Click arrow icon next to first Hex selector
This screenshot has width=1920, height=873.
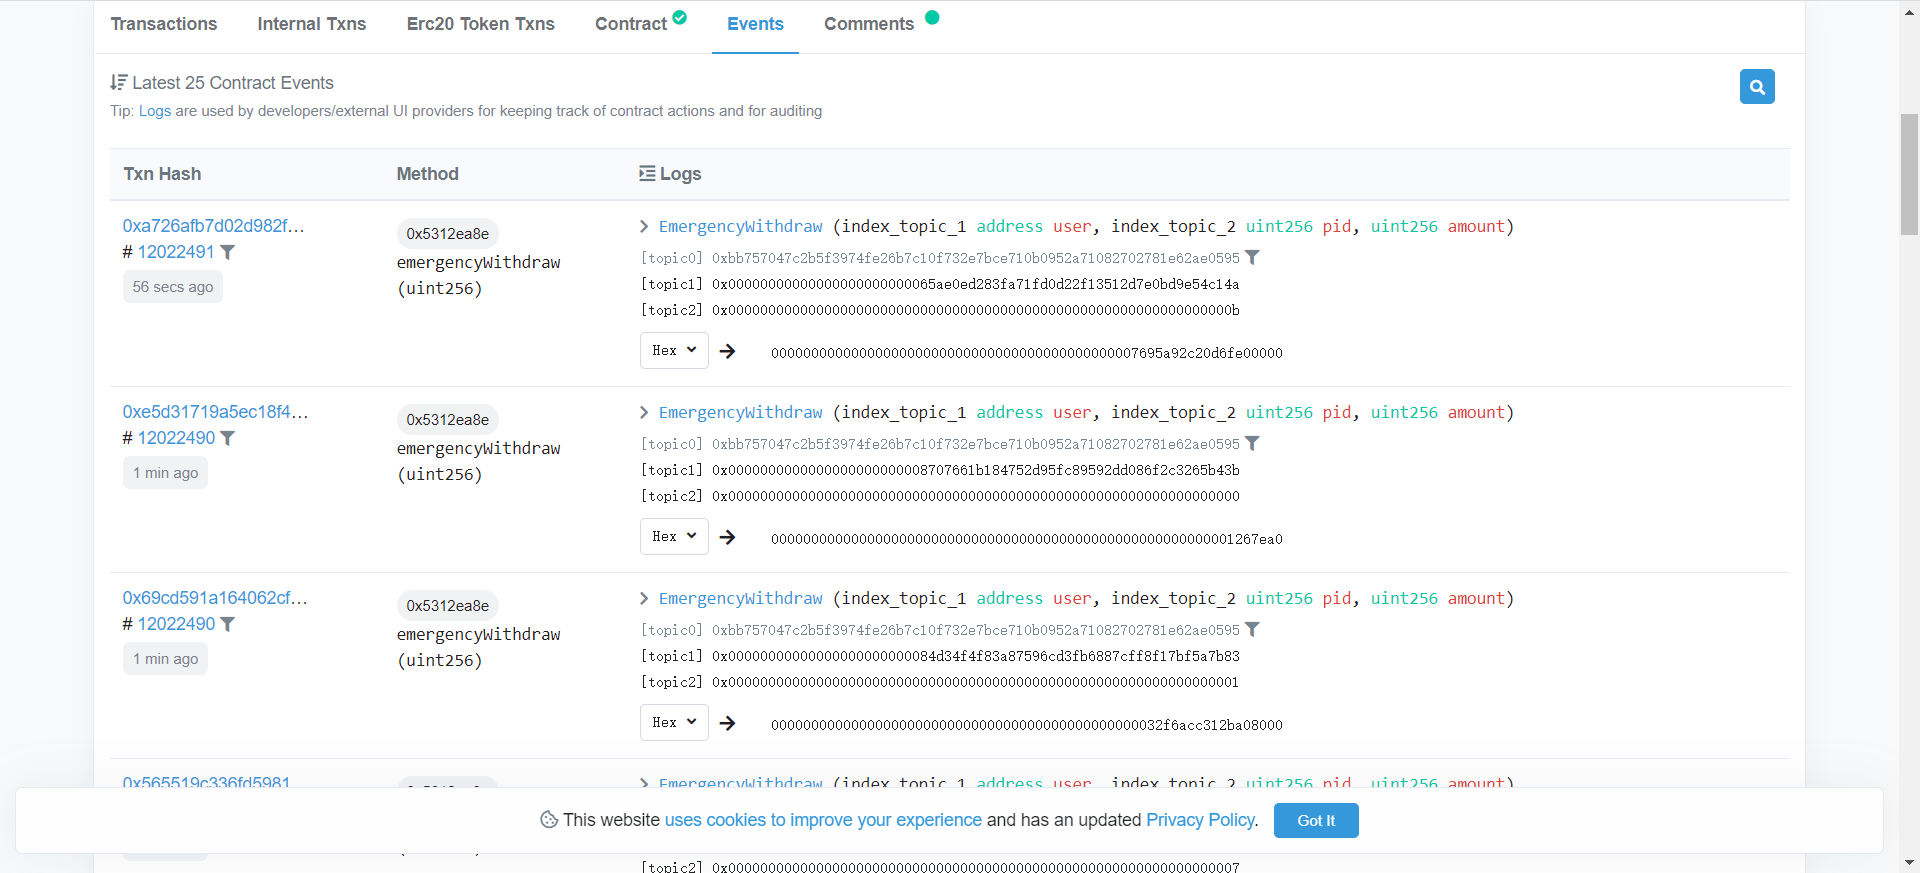point(728,351)
